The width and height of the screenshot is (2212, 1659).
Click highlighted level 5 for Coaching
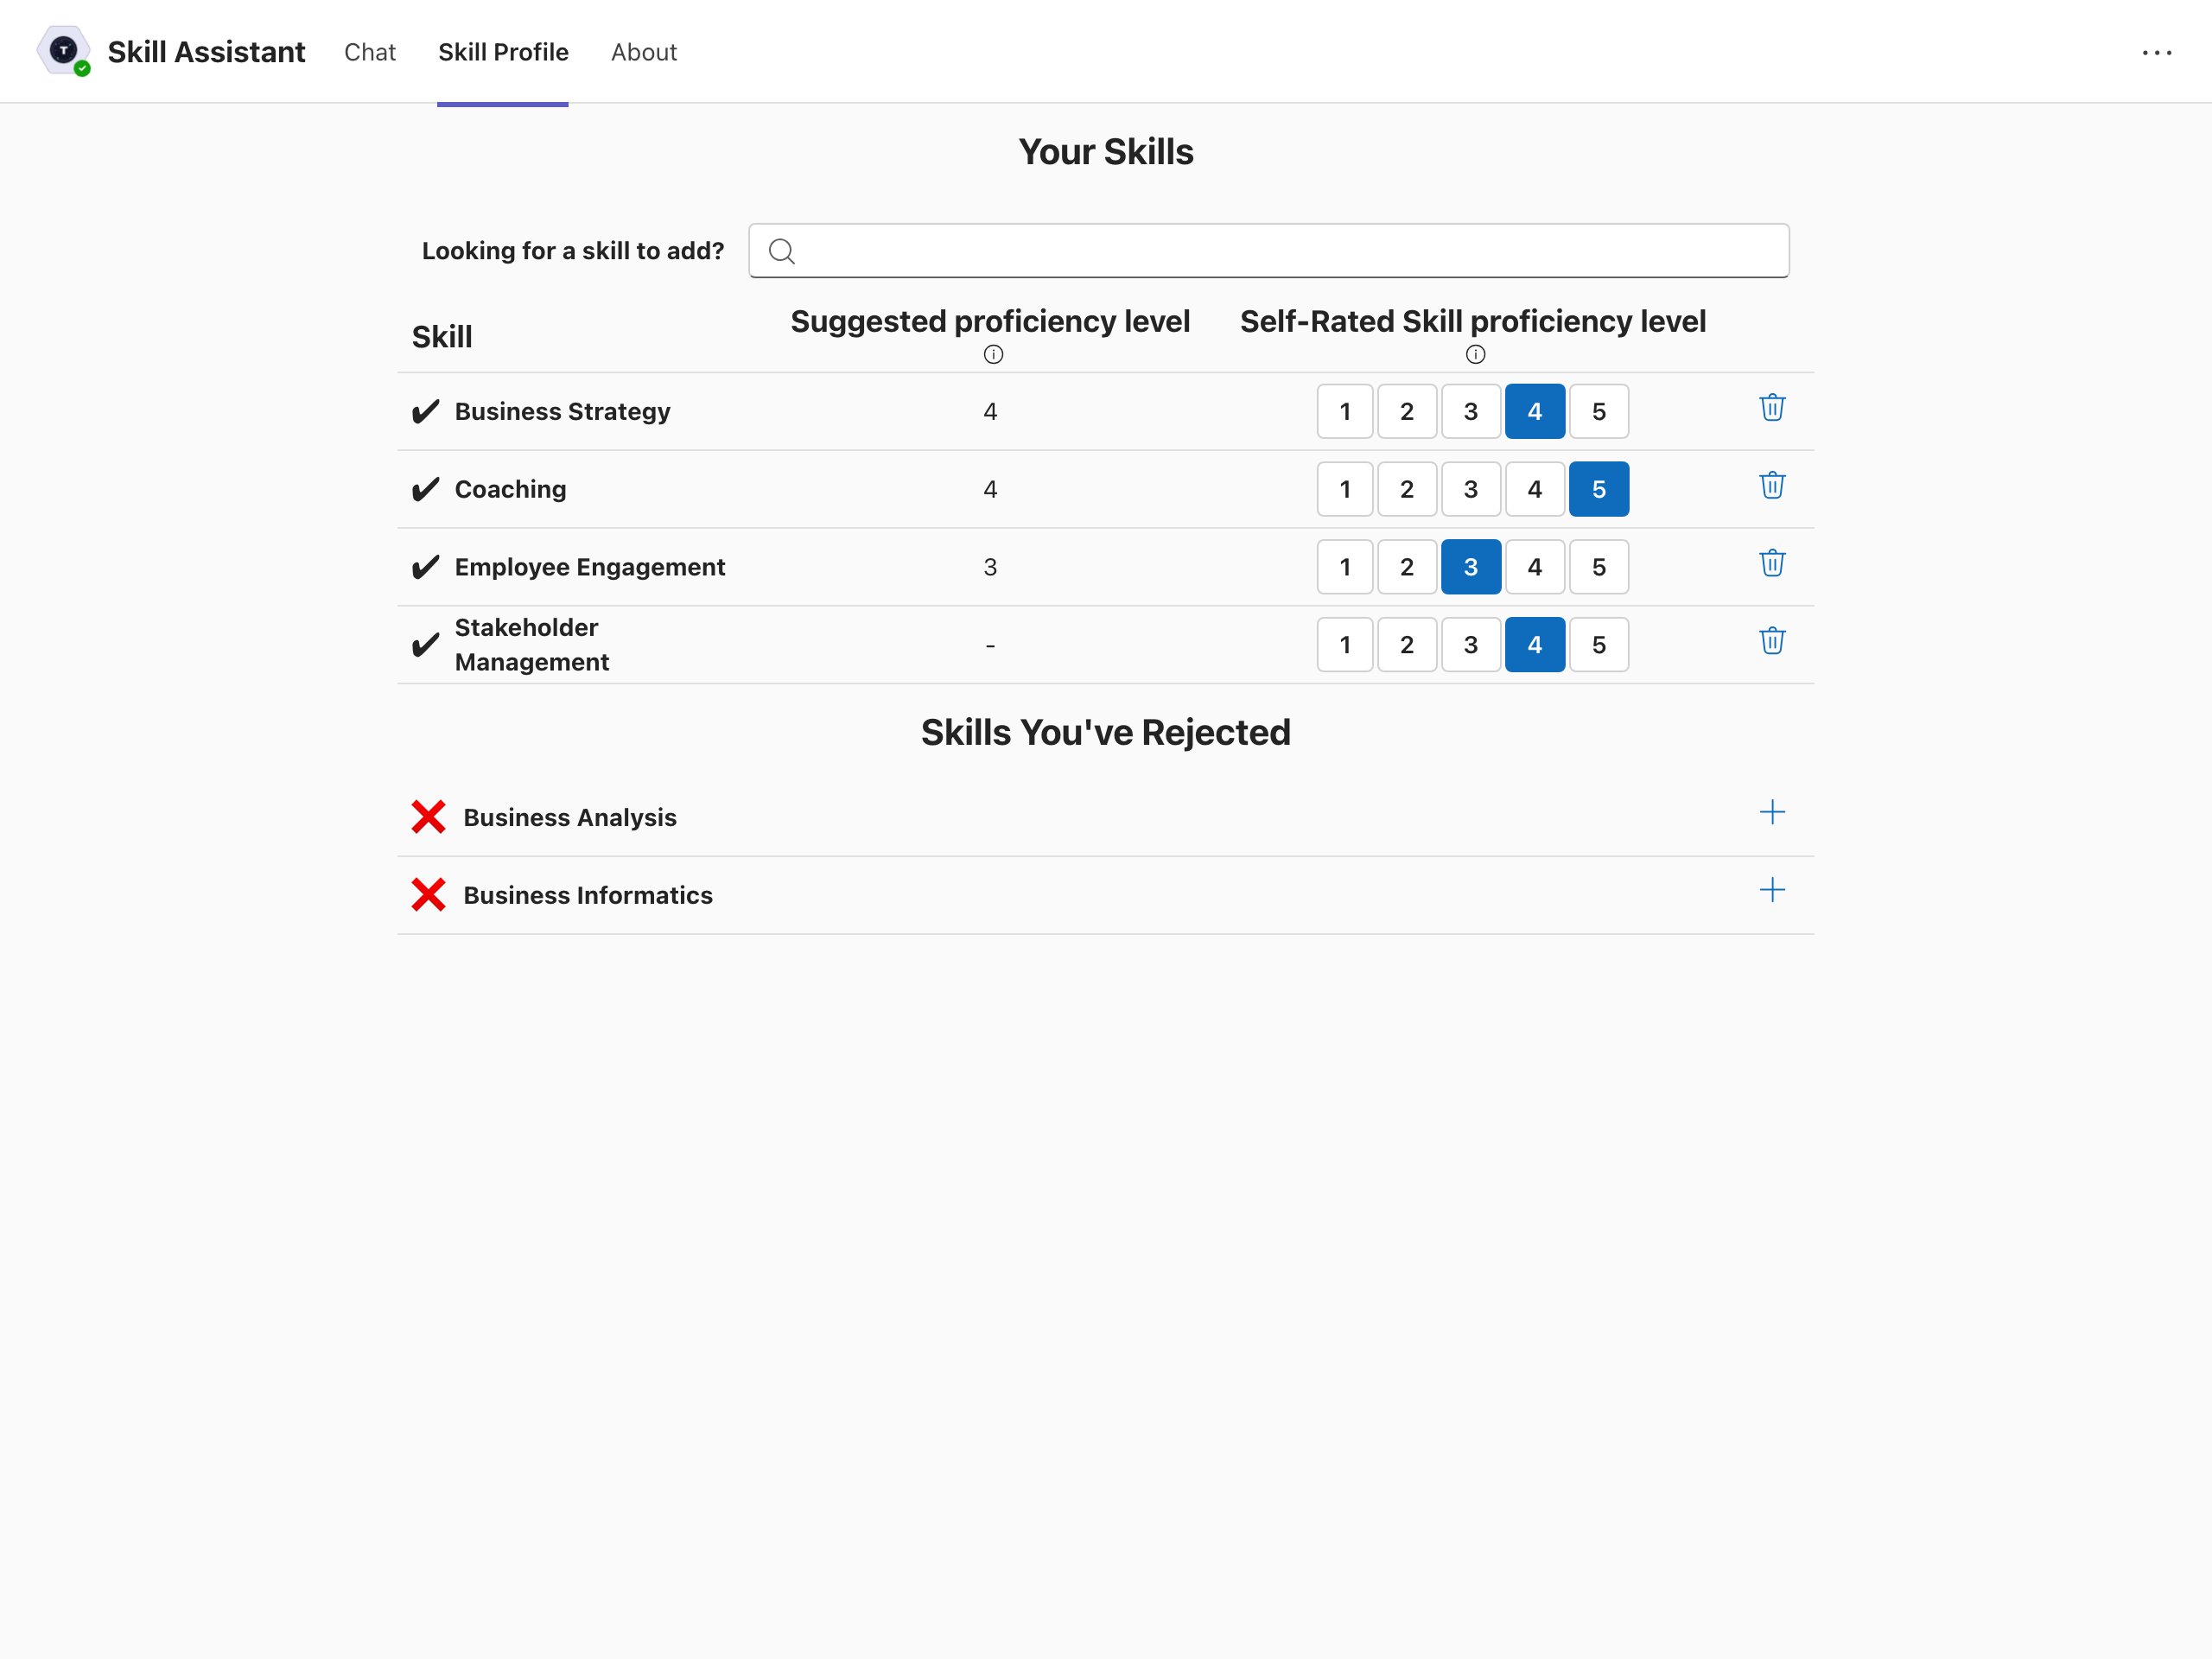point(1599,489)
